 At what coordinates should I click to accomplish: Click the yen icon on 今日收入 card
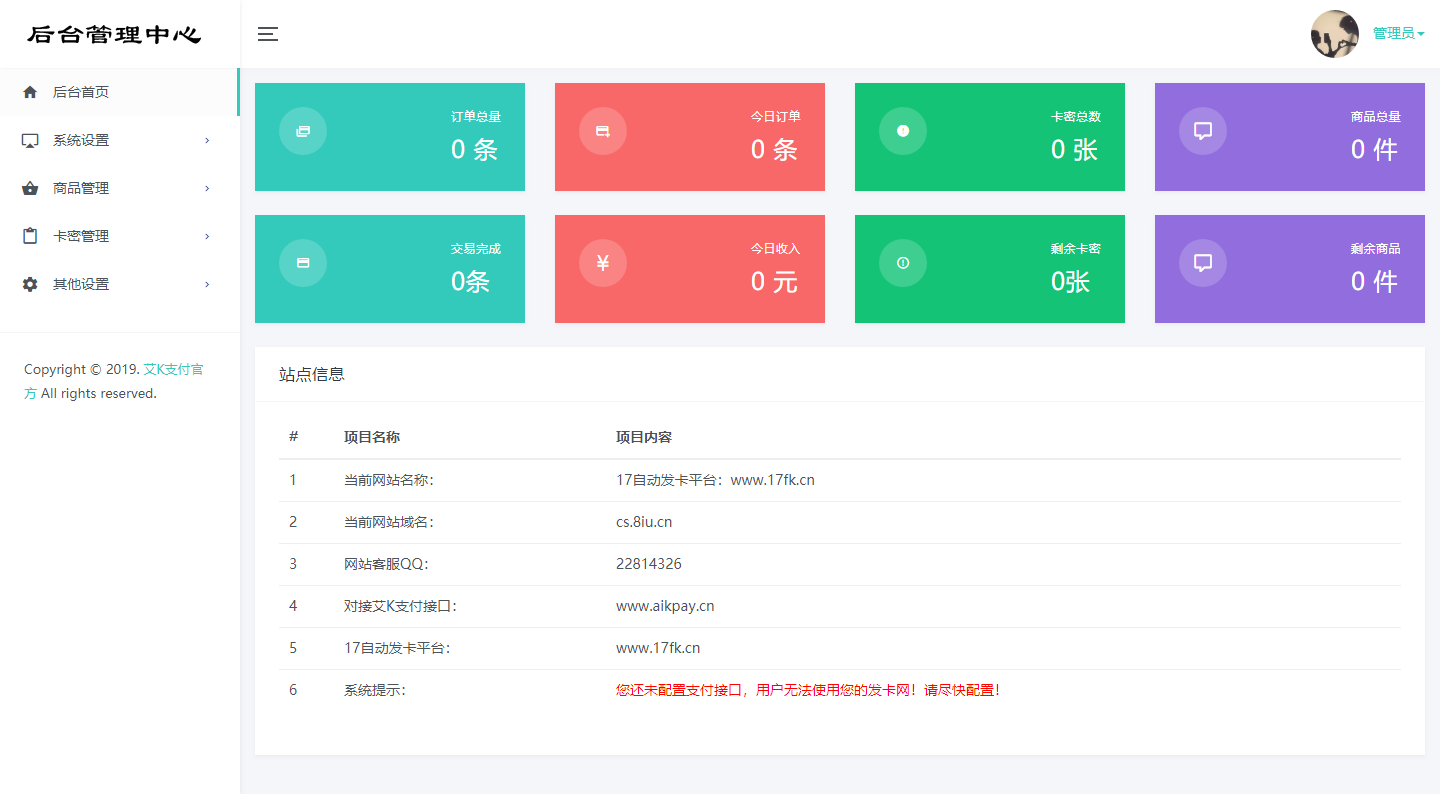pos(603,263)
